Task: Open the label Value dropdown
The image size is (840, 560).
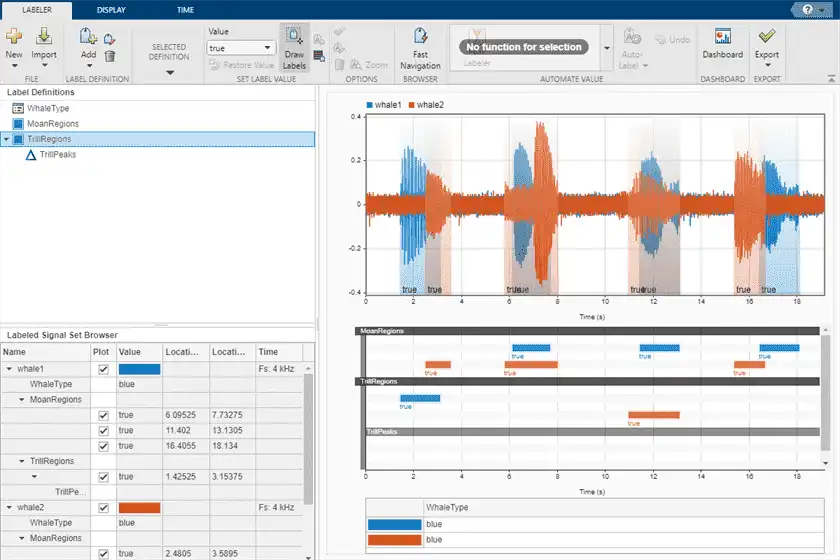Action: pyautogui.click(x=240, y=48)
